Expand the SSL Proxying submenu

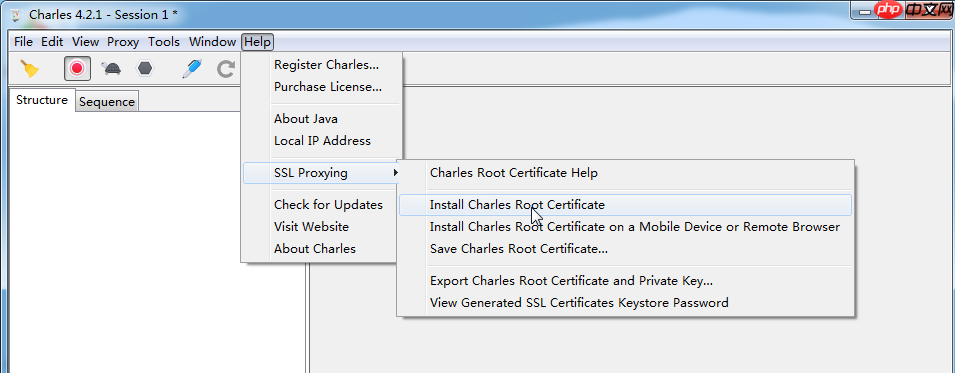[322, 173]
